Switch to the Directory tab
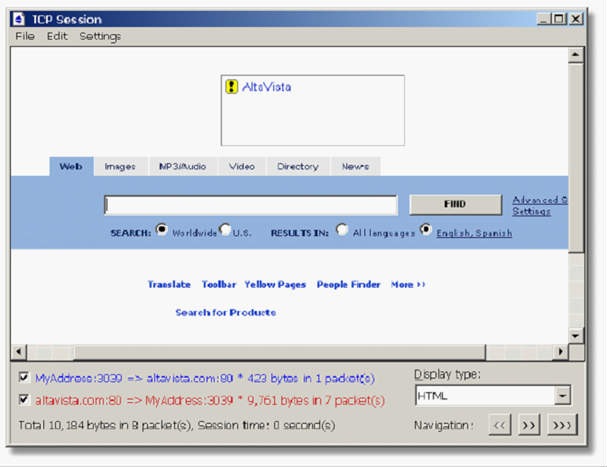Viewport: 607px width, 467px height. click(298, 167)
